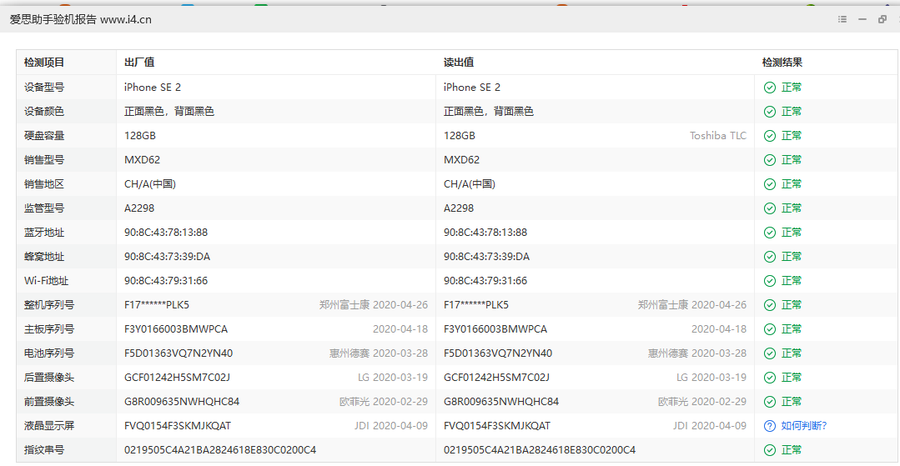
Task: Open the list menu icon in title bar
Action: (843, 19)
